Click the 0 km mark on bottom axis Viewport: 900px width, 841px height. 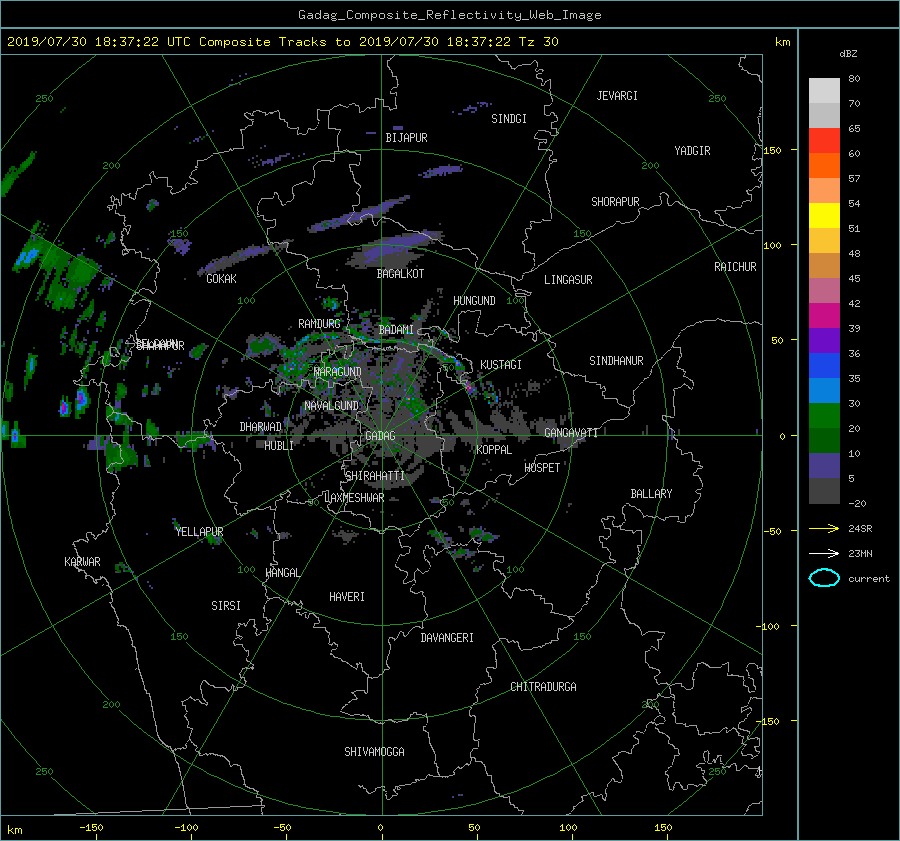(380, 828)
